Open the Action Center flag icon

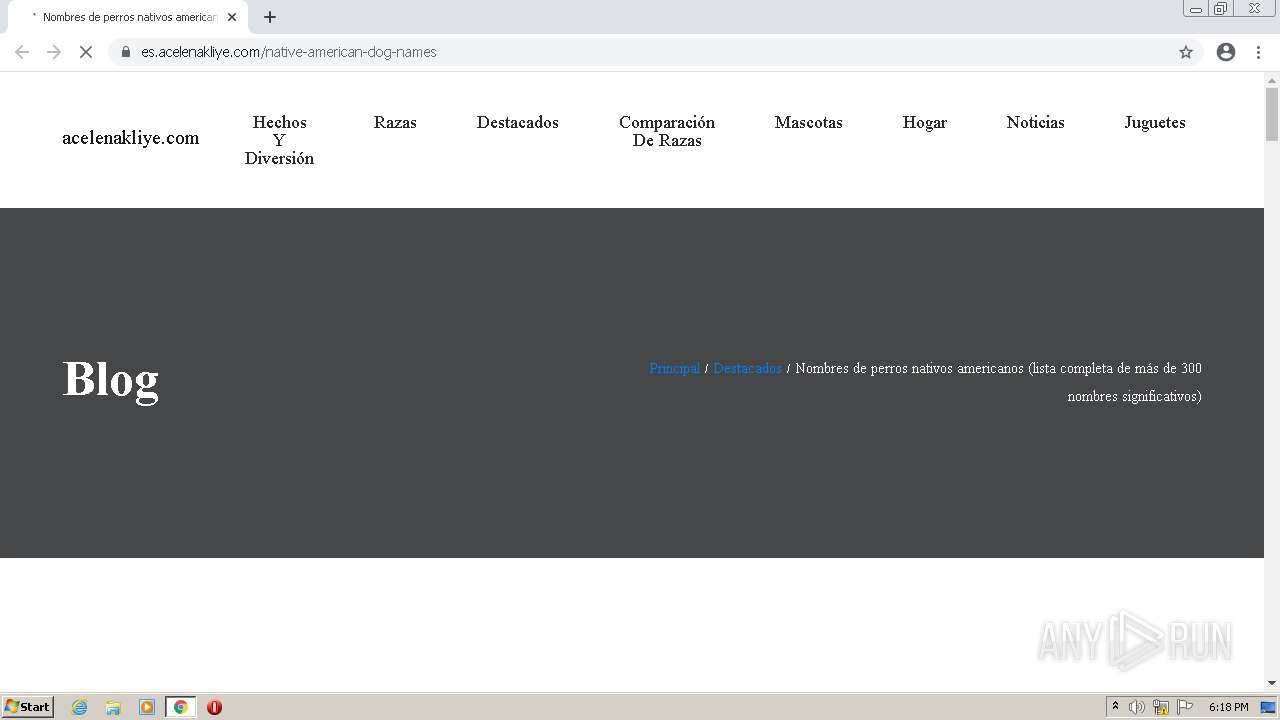[1185, 707]
